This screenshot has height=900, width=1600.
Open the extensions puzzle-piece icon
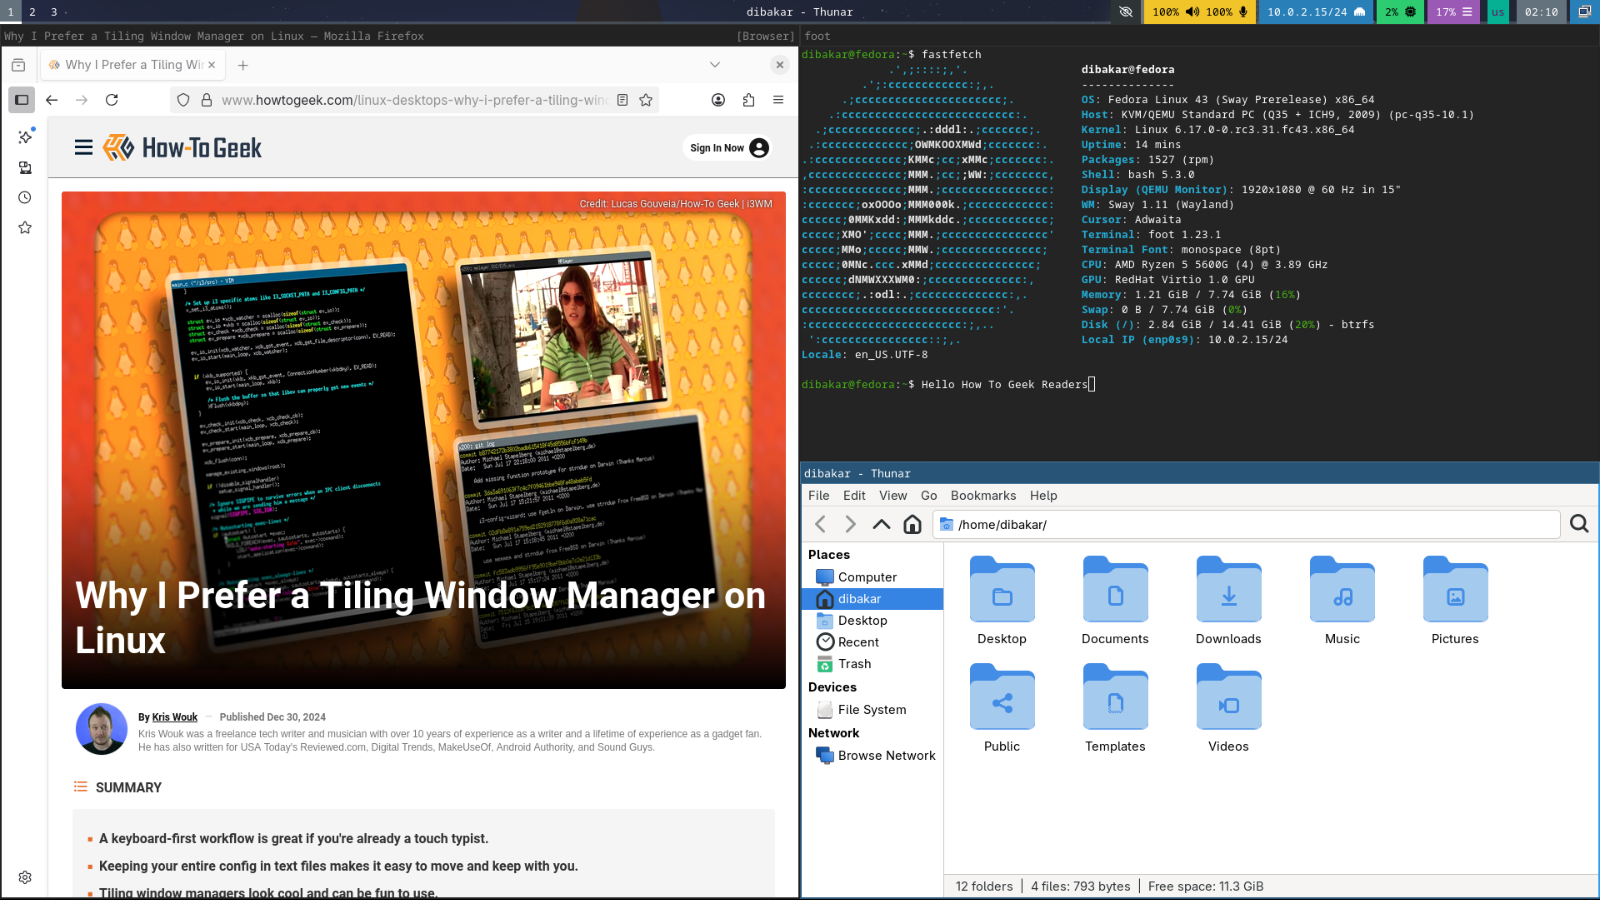click(749, 100)
